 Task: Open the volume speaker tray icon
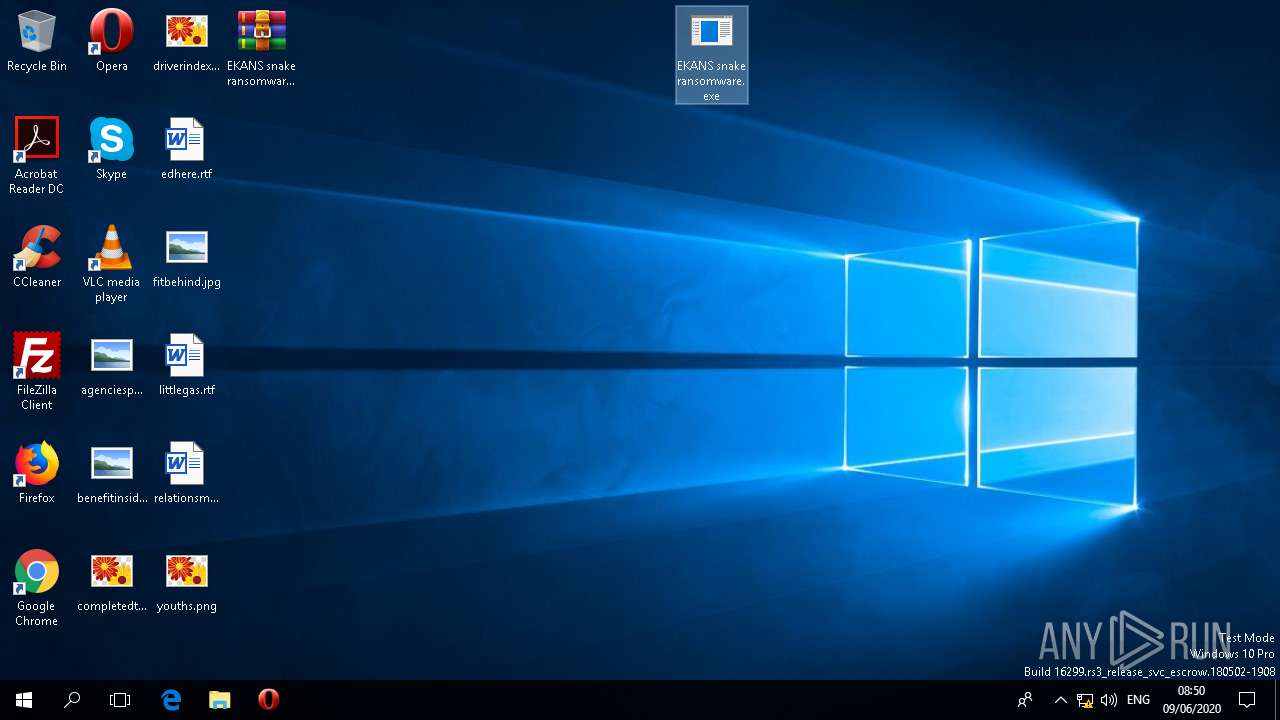pos(1108,700)
